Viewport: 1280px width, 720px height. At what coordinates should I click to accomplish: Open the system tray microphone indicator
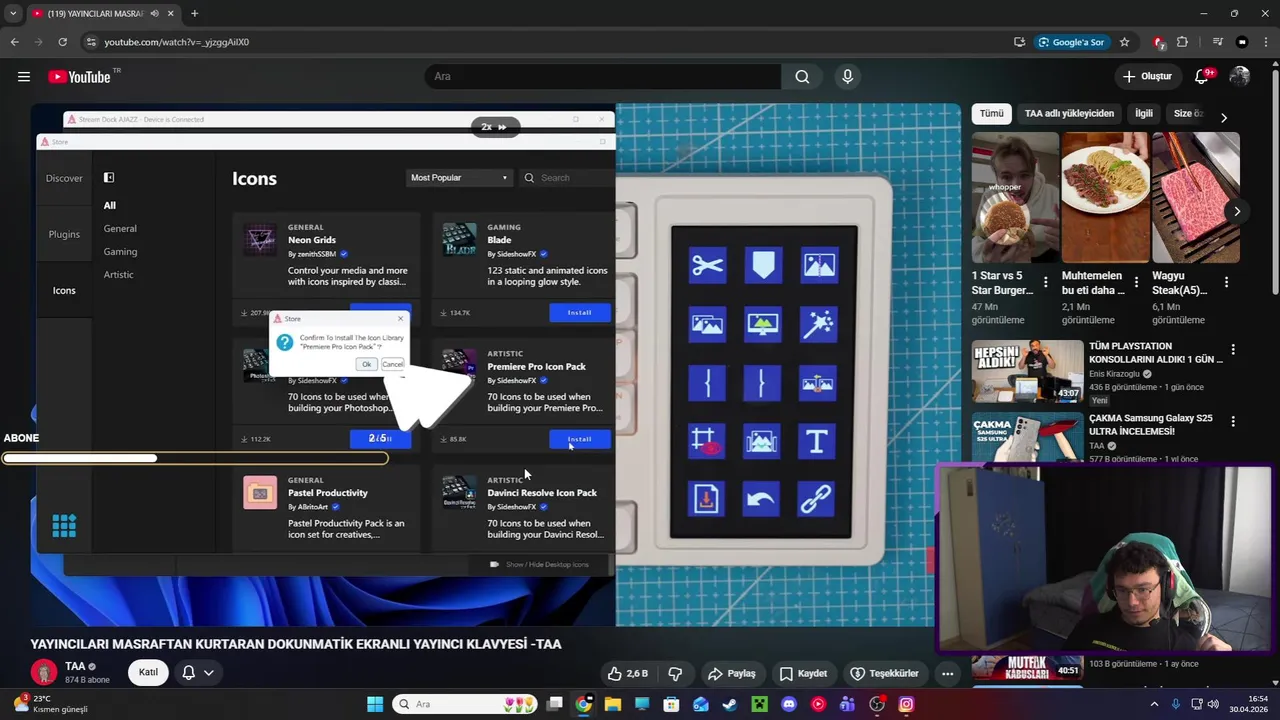(x=1176, y=704)
